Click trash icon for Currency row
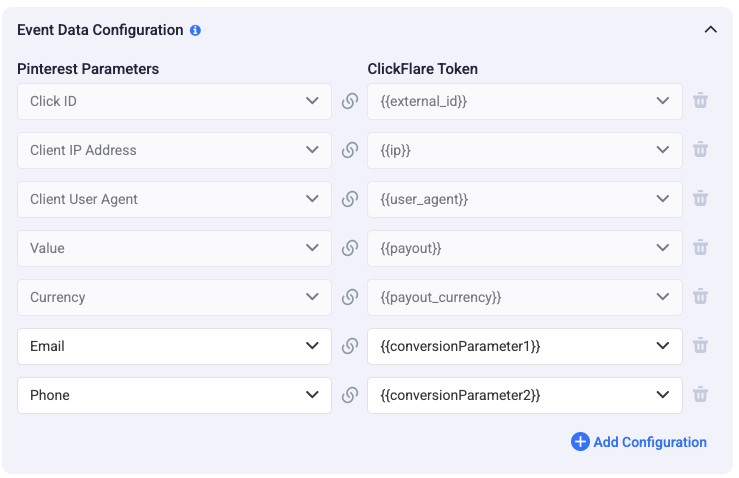This screenshot has height=478, width=739. click(x=701, y=297)
